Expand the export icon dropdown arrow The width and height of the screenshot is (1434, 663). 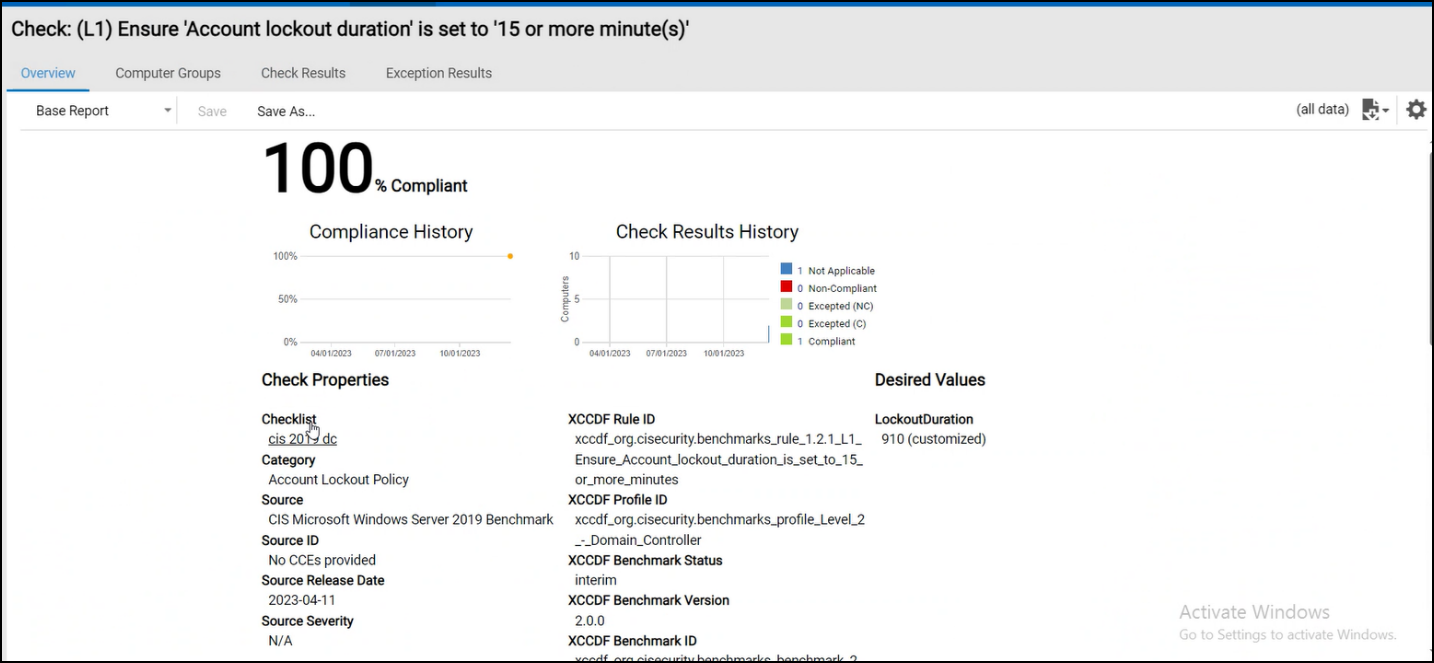1386,111
